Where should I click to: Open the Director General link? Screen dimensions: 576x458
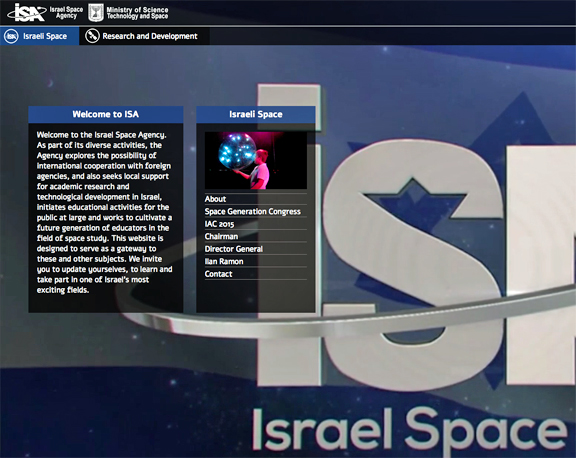point(234,249)
